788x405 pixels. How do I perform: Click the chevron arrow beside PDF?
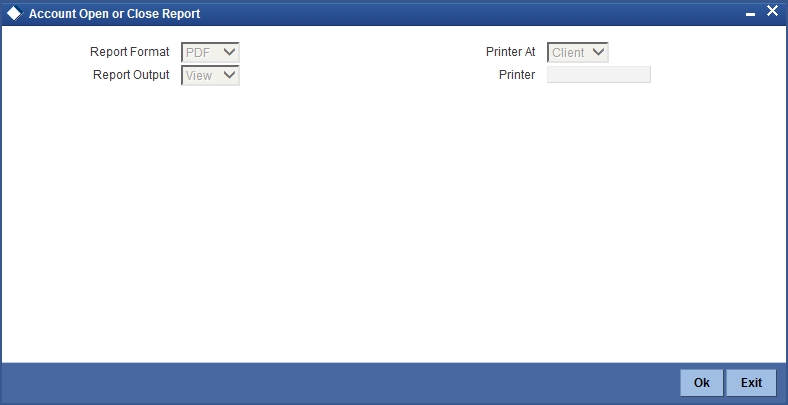pos(229,52)
